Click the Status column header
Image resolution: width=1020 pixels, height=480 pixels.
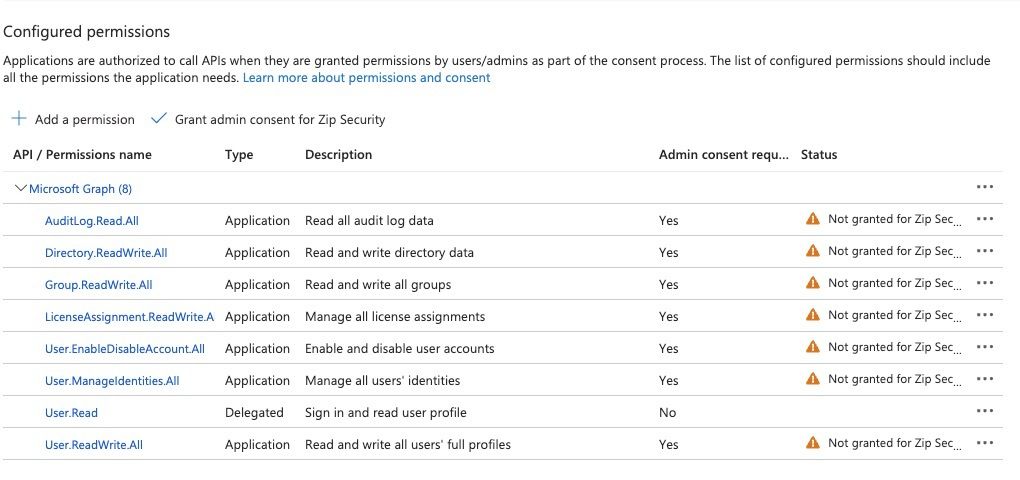pyautogui.click(x=819, y=155)
